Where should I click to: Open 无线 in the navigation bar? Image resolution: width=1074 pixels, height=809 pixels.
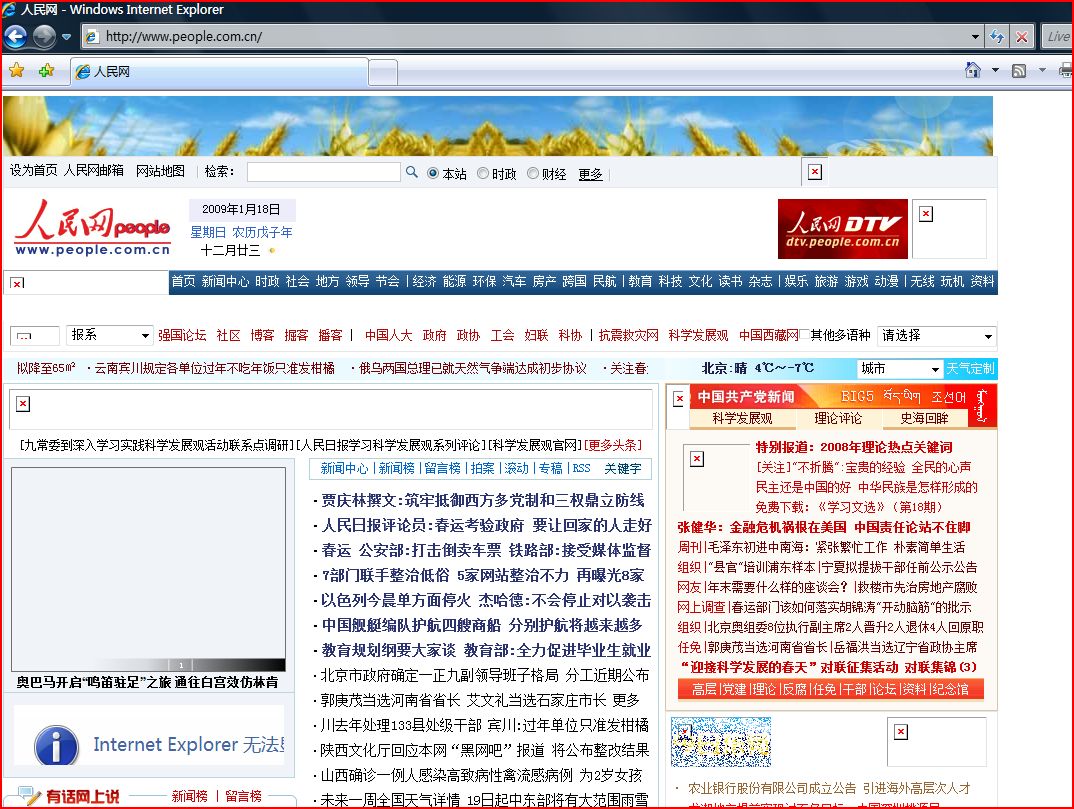[922, 282]
